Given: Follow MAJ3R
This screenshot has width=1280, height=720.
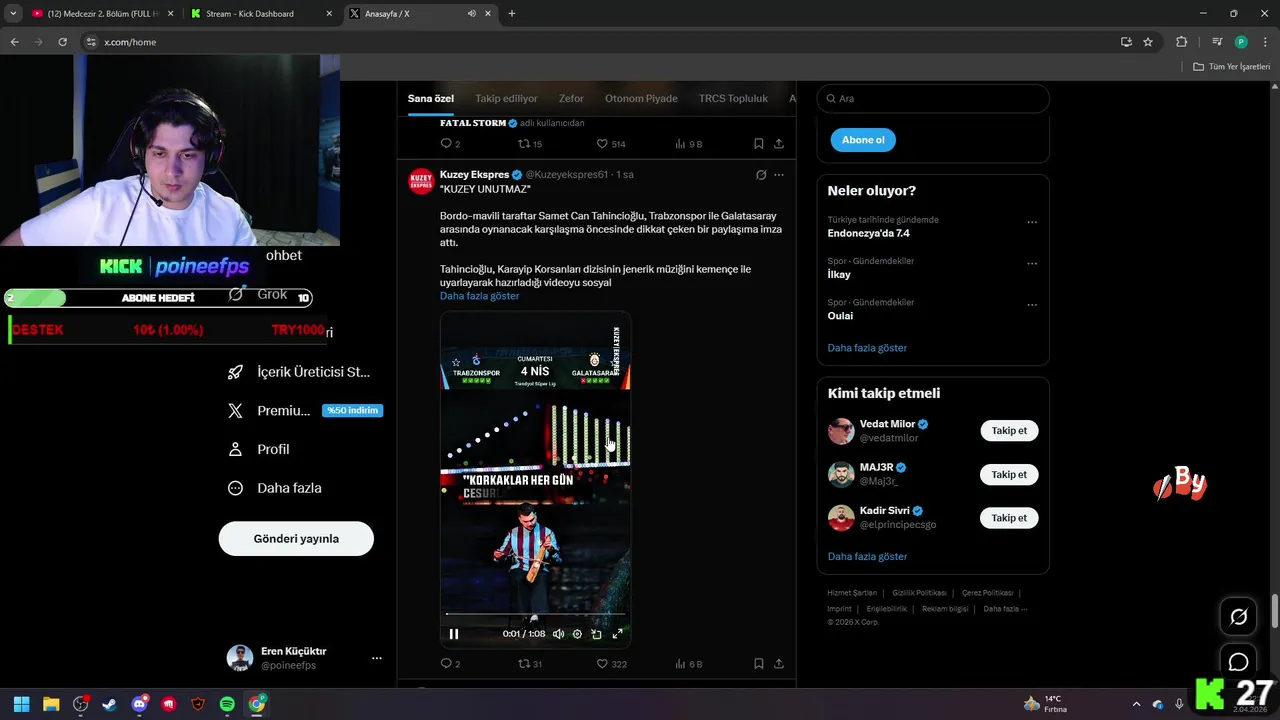Looking at the screenshot, I should pos(1009,475).
